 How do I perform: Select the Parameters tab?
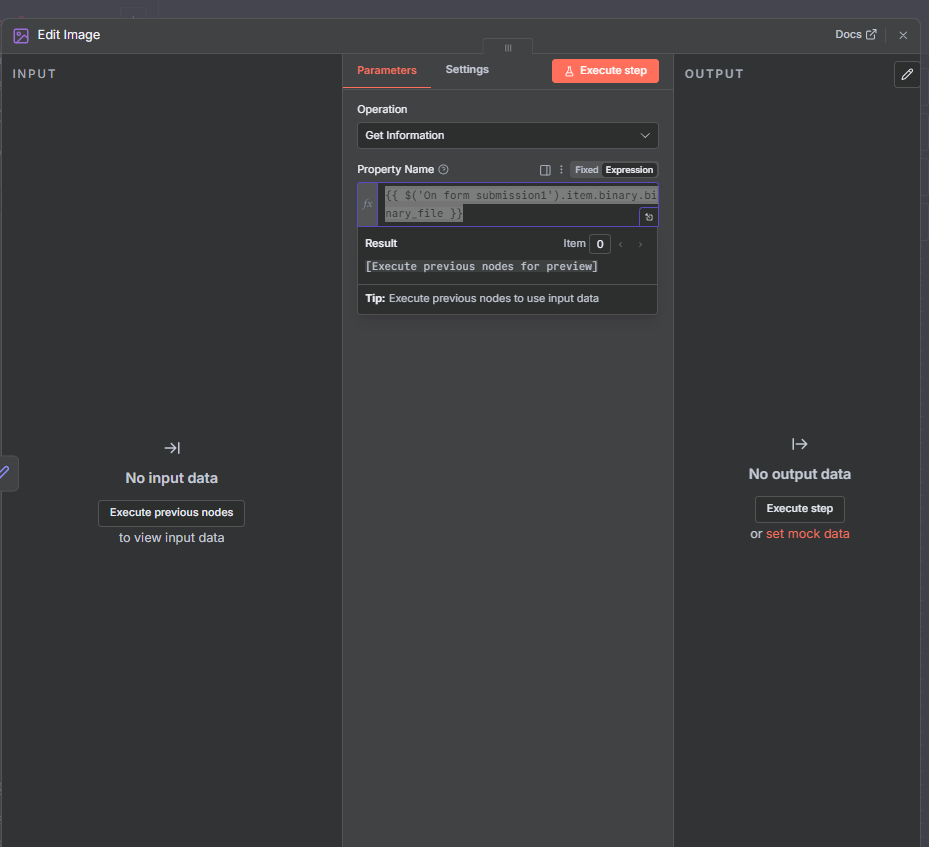click(386, 70)
